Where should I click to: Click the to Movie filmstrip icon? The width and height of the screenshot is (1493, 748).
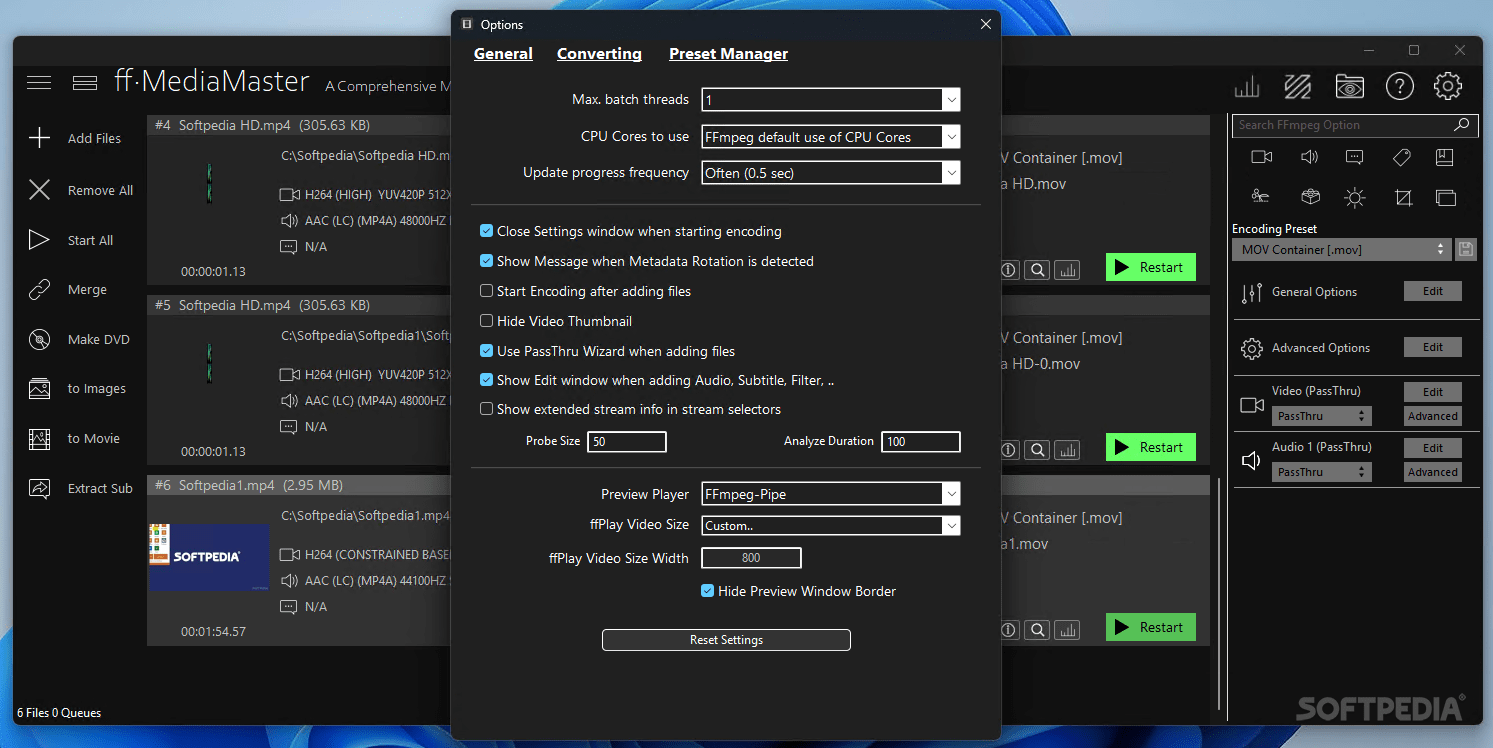[39, 439]
